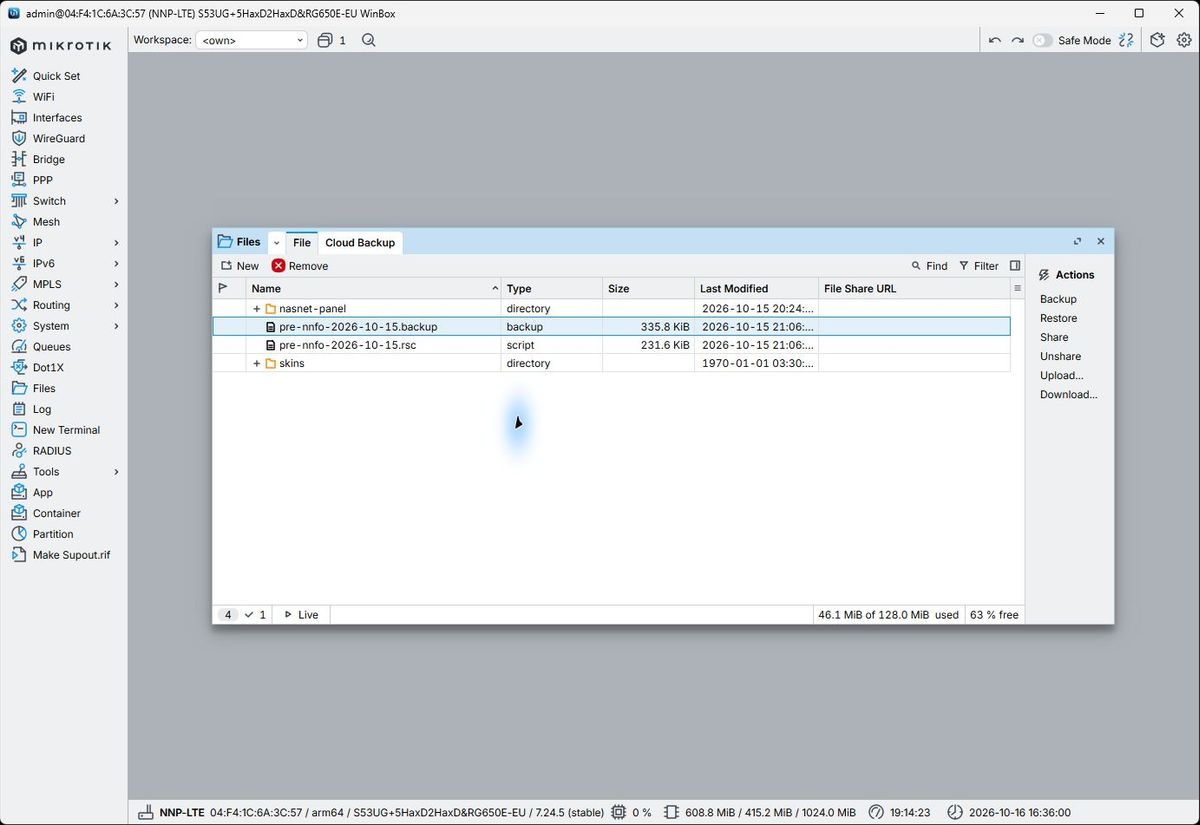
Task: Click Unshare in Actions panel
Action: click(x=1060, y=356)
